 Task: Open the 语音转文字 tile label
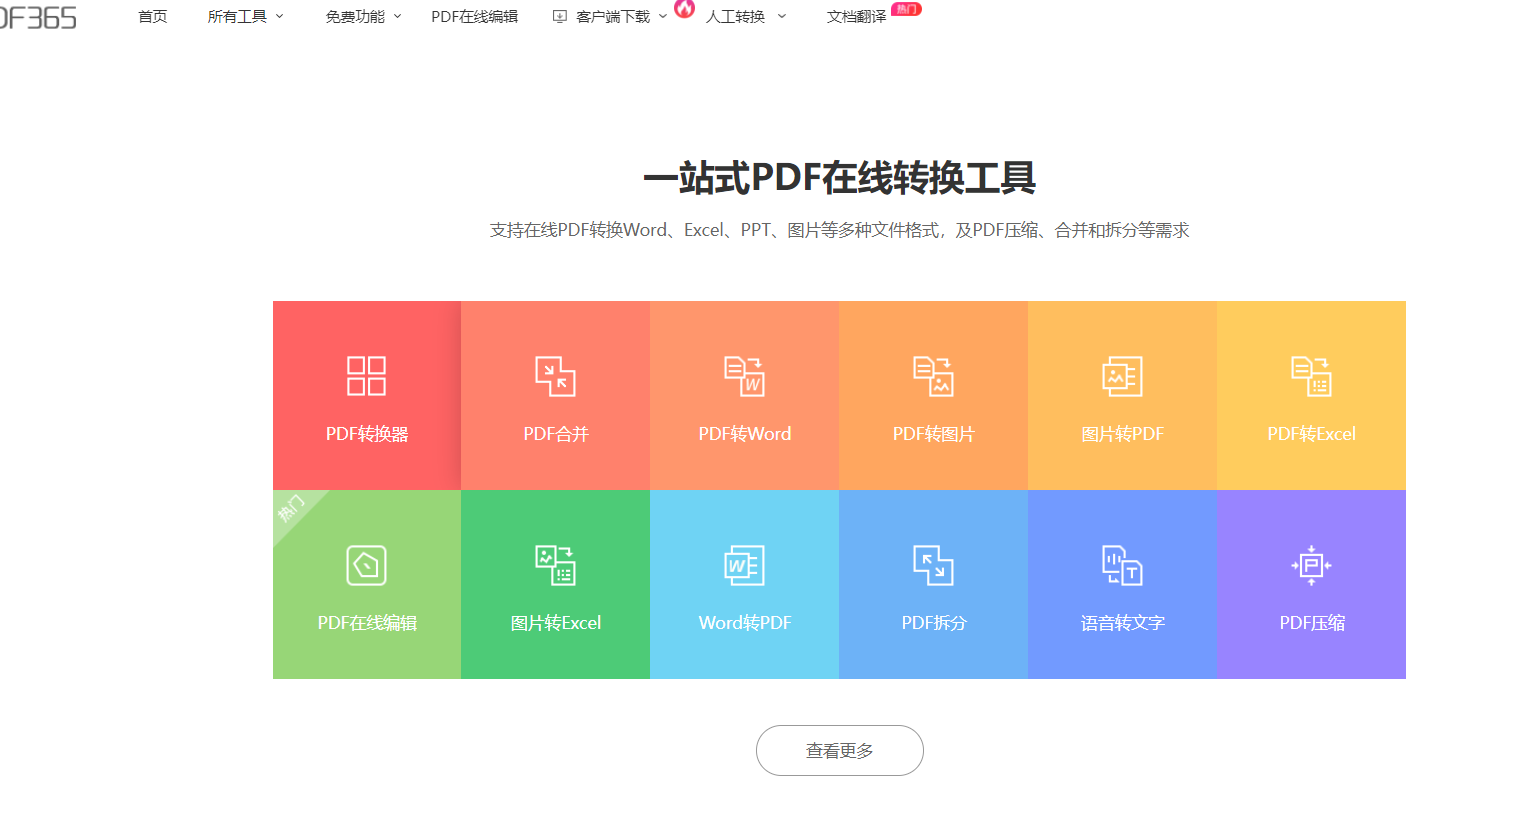(1122, 623)
